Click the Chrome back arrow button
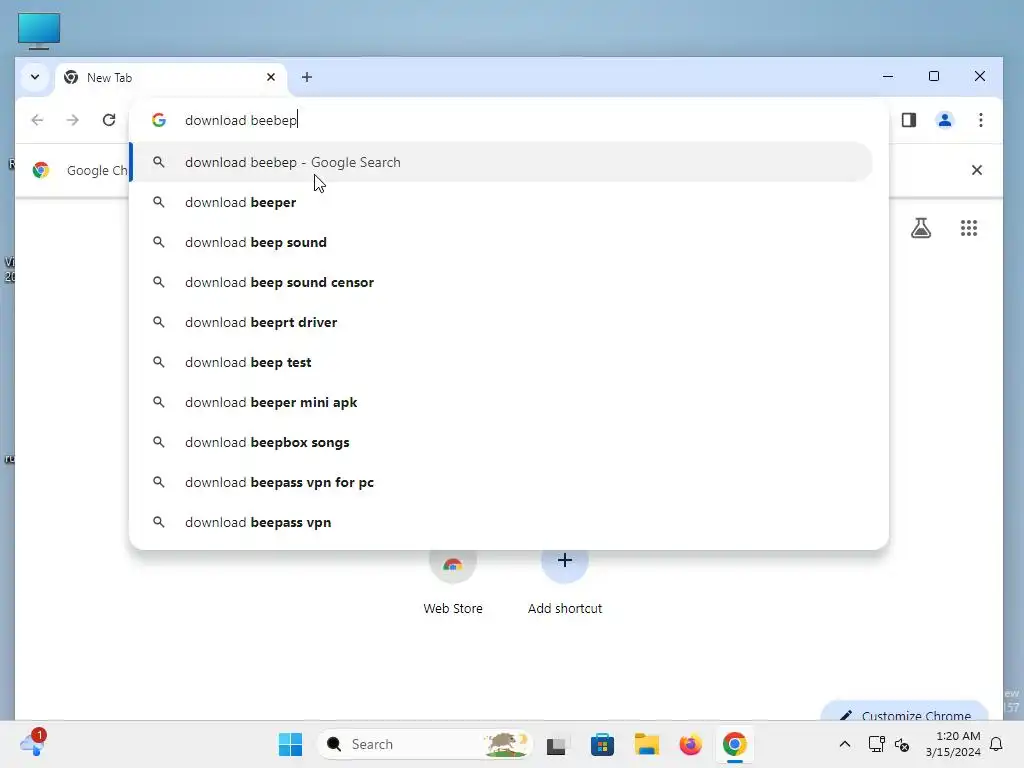Viewport: 1024px width, 768px height. (37, 120)
